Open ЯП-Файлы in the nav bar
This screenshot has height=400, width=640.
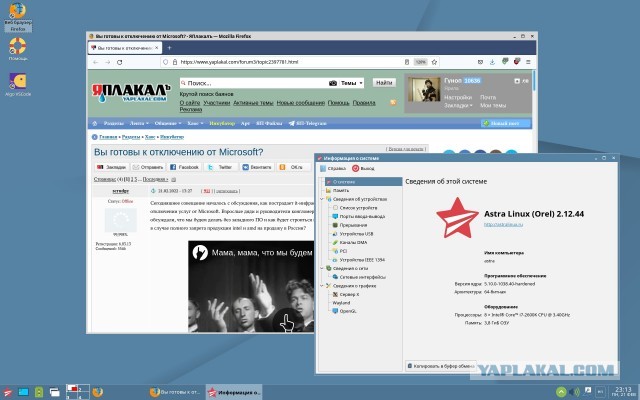[x=269, y=123]
